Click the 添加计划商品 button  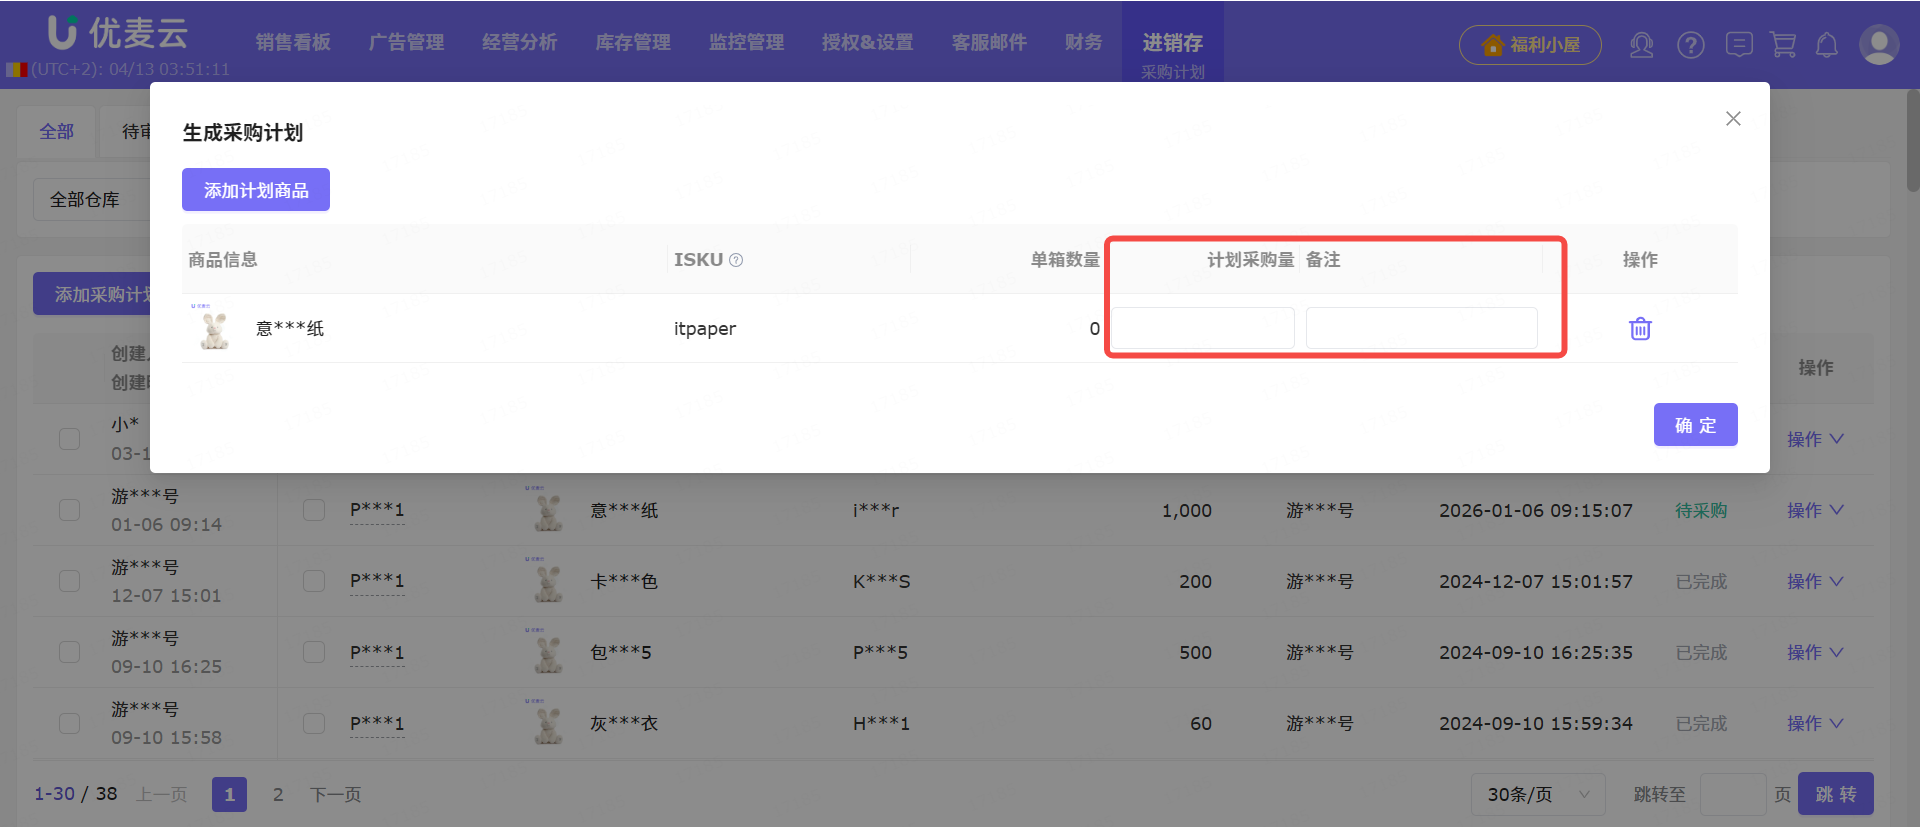pos(256,190)
